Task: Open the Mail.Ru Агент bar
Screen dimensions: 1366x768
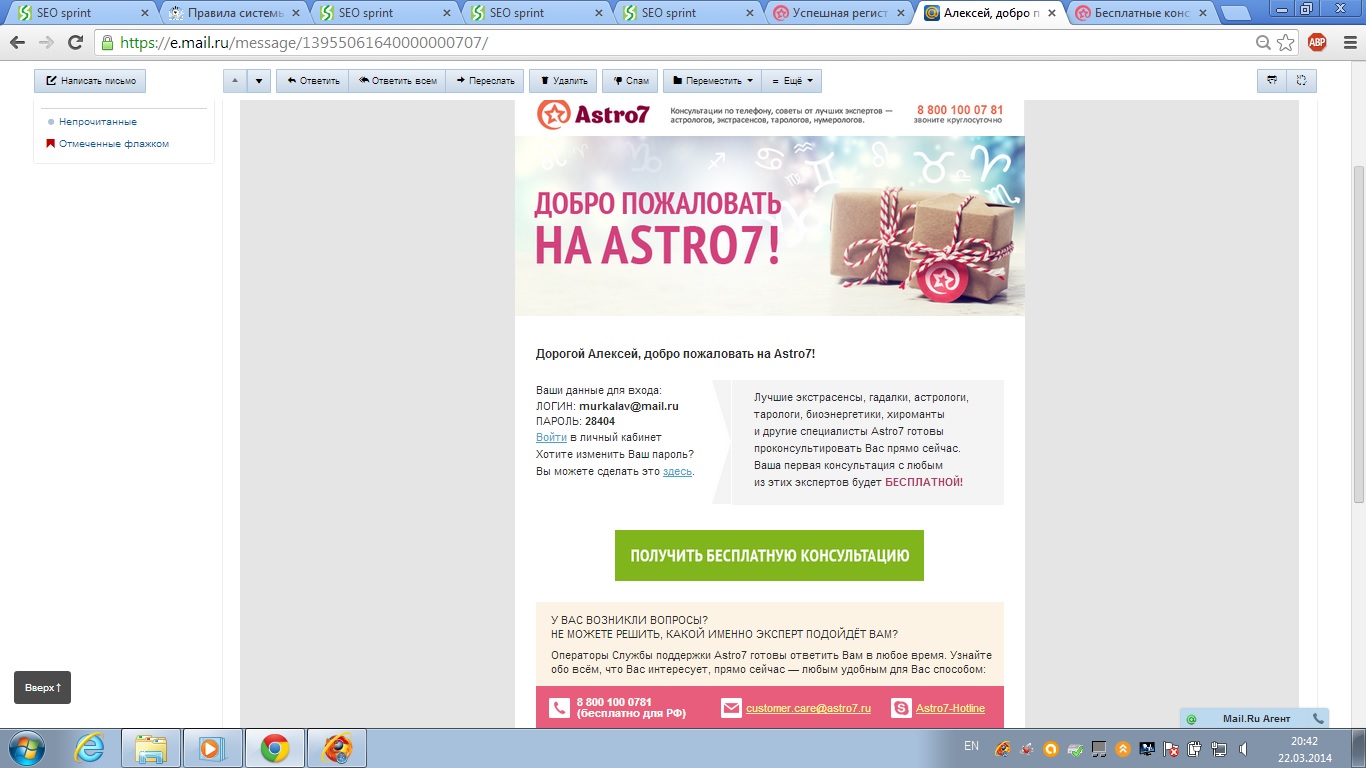Action: pos(1255,718)
